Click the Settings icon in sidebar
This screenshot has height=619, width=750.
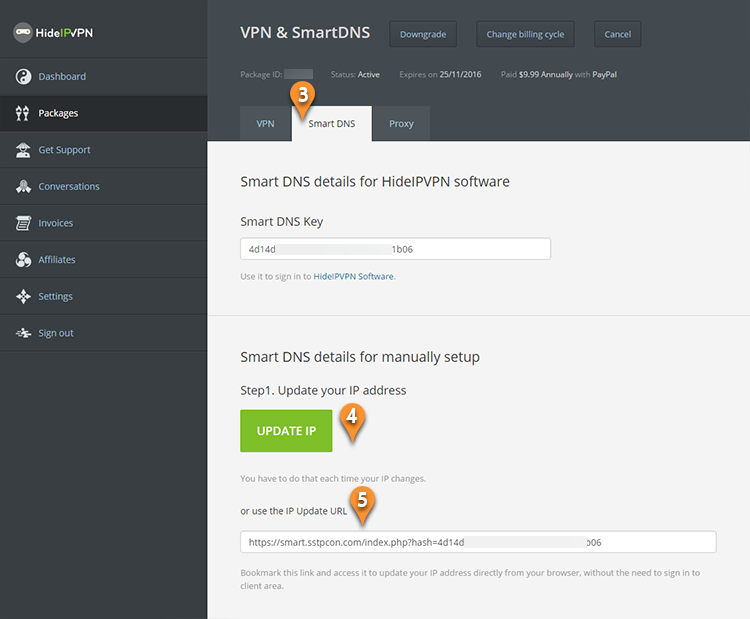[x=23, y=297]
